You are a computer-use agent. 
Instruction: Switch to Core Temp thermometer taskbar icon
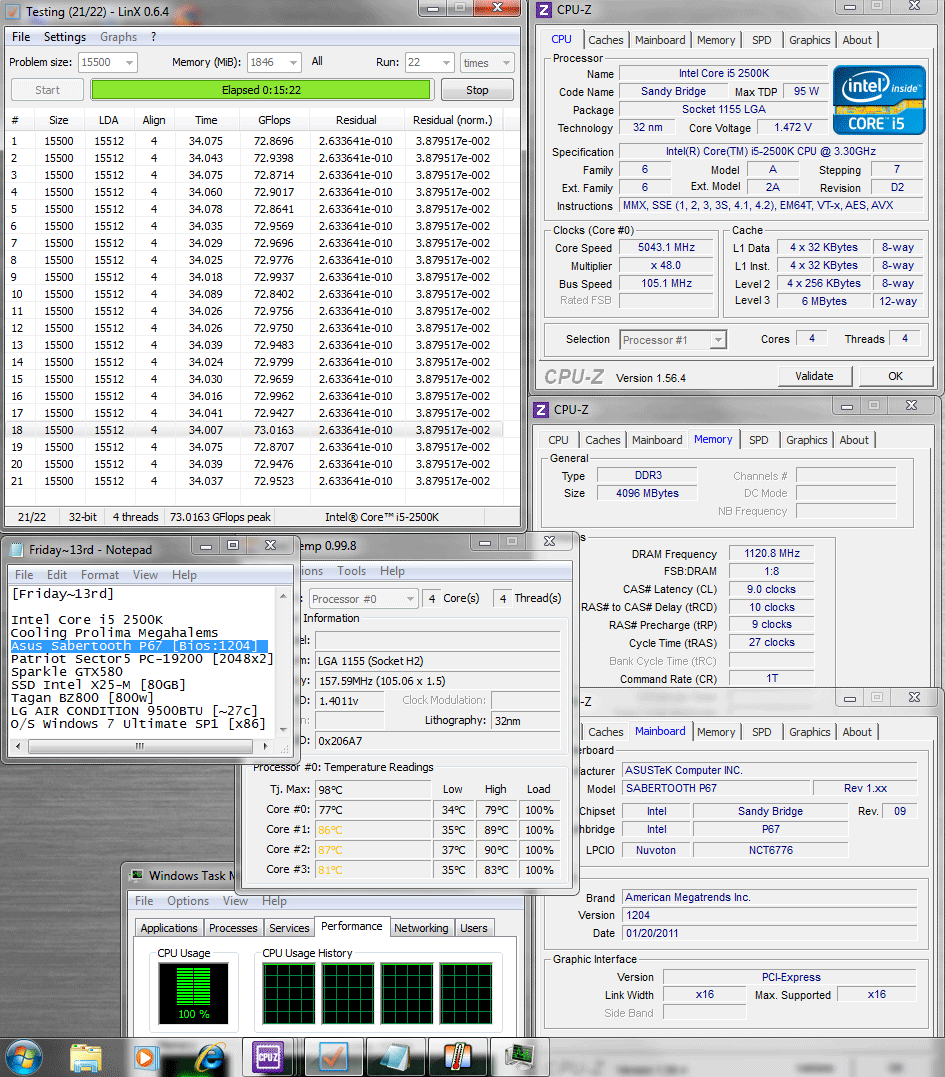(457, 1057)
